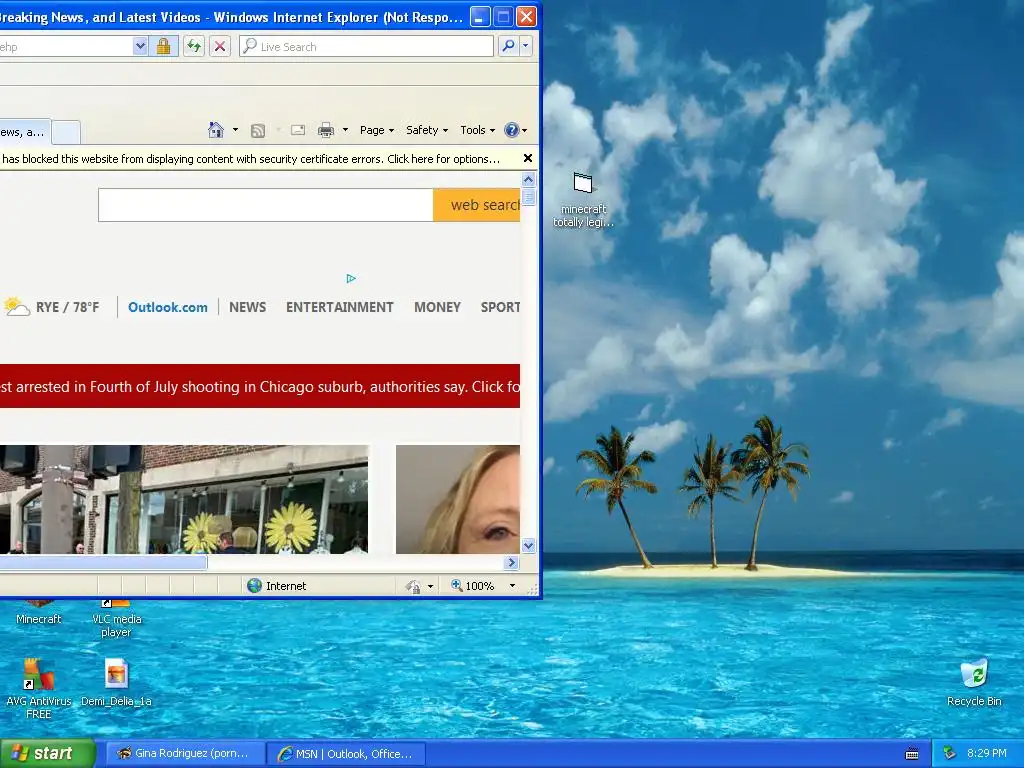Click the horizontal scrollbar thumb
Screen dimensions: 1024x768
coord(103,562)
